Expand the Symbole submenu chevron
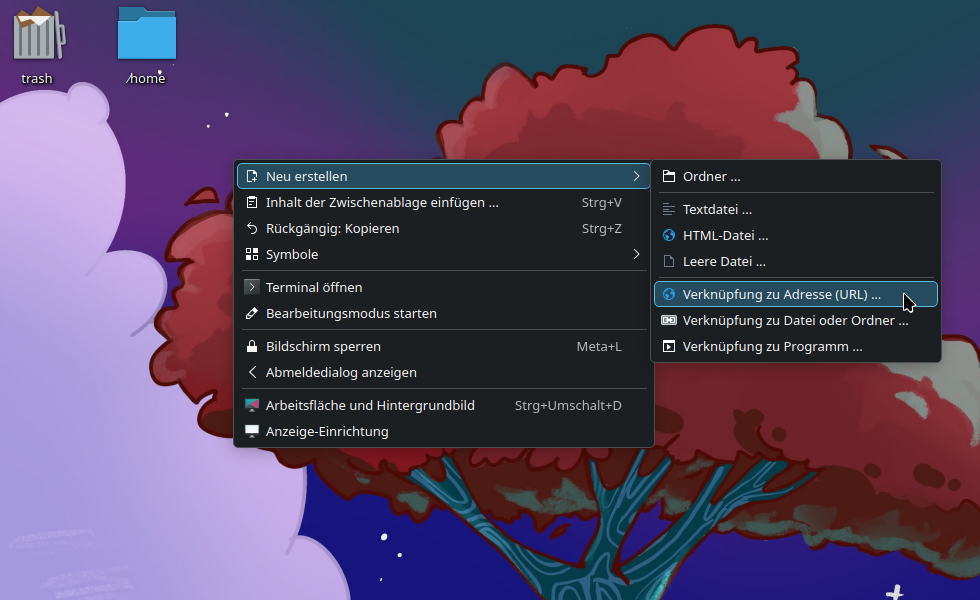 click(637, 254)
